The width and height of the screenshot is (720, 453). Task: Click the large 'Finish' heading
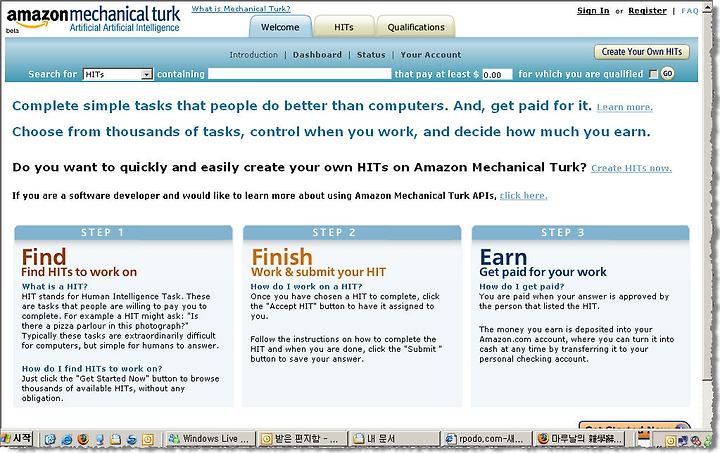[281, 257]
